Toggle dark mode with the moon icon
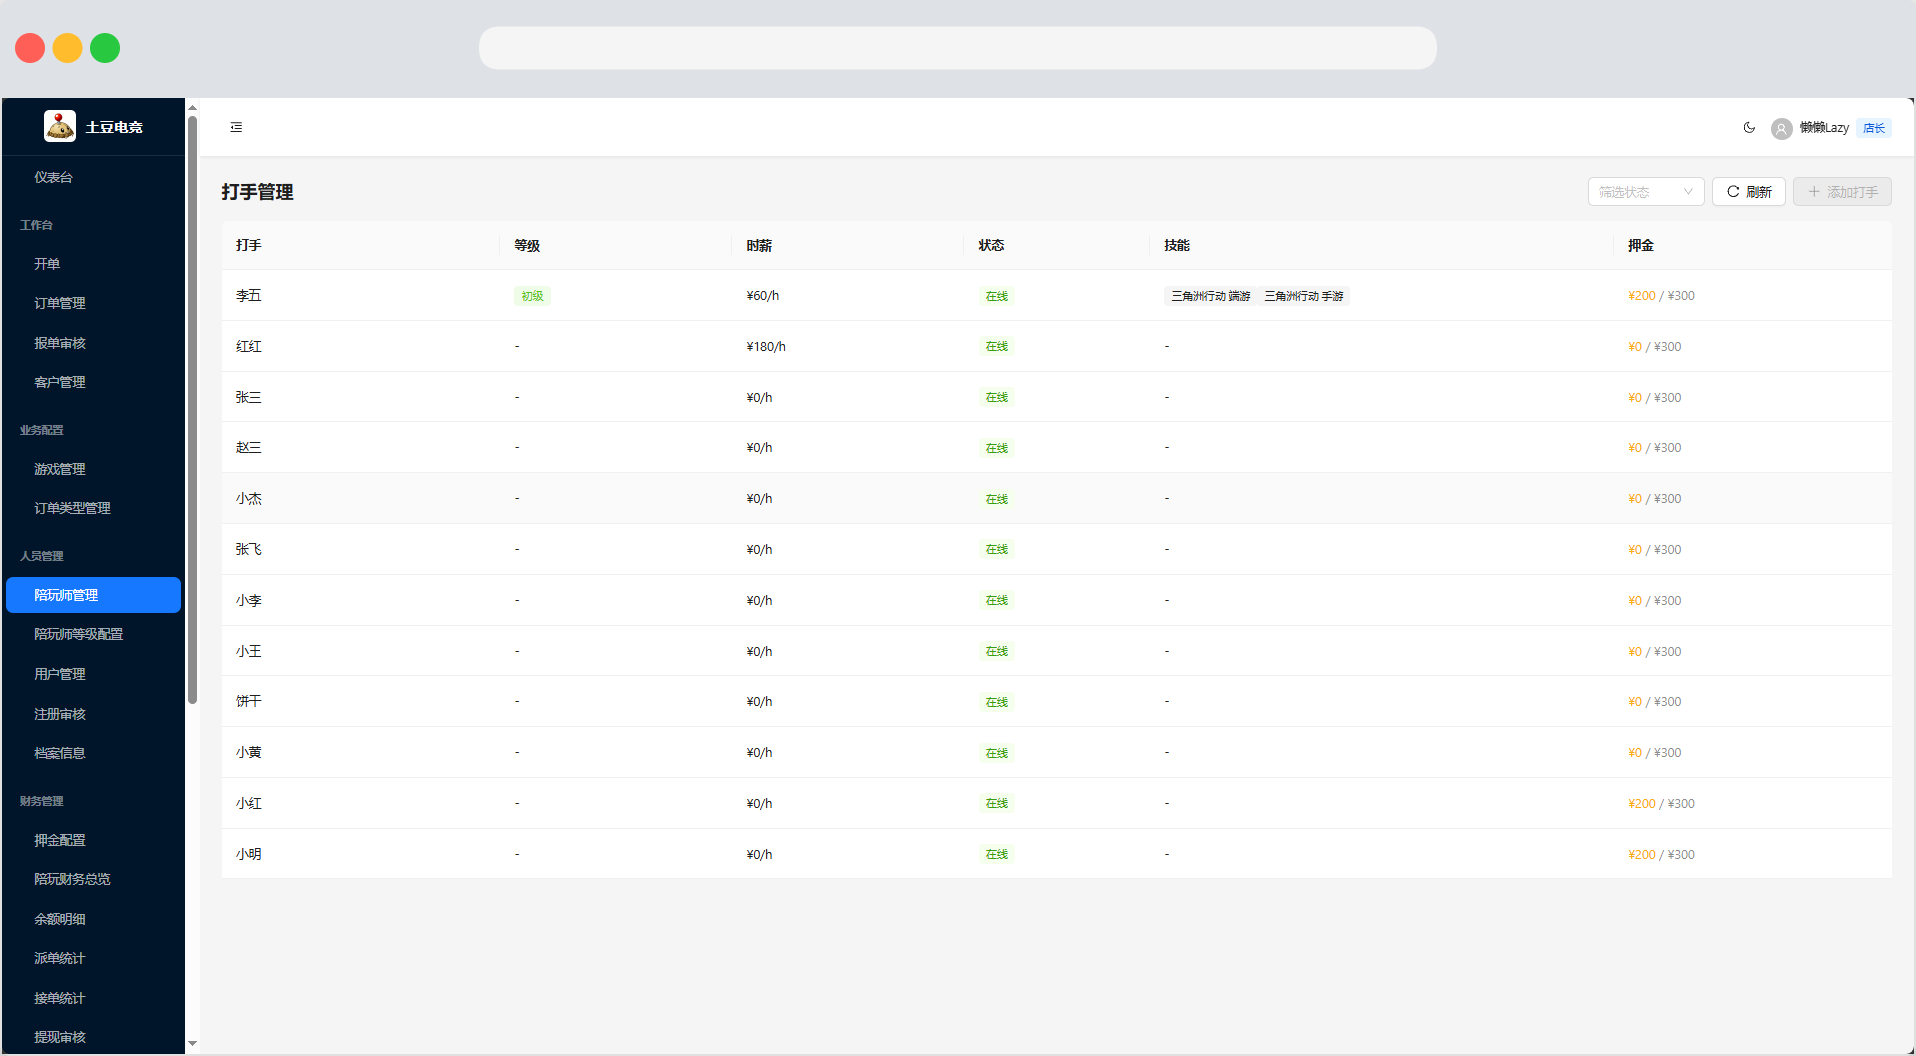 coord(1749,127)
